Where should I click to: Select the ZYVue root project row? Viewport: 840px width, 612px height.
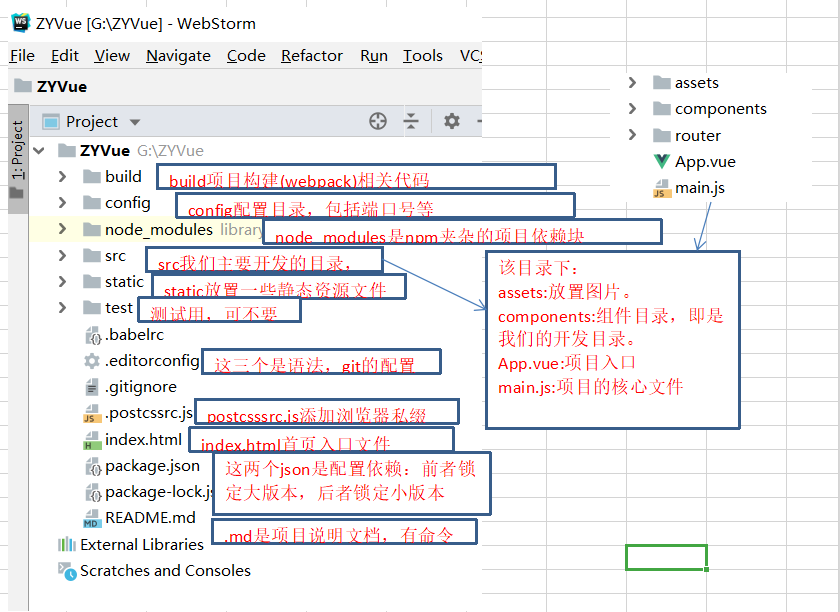256,151
